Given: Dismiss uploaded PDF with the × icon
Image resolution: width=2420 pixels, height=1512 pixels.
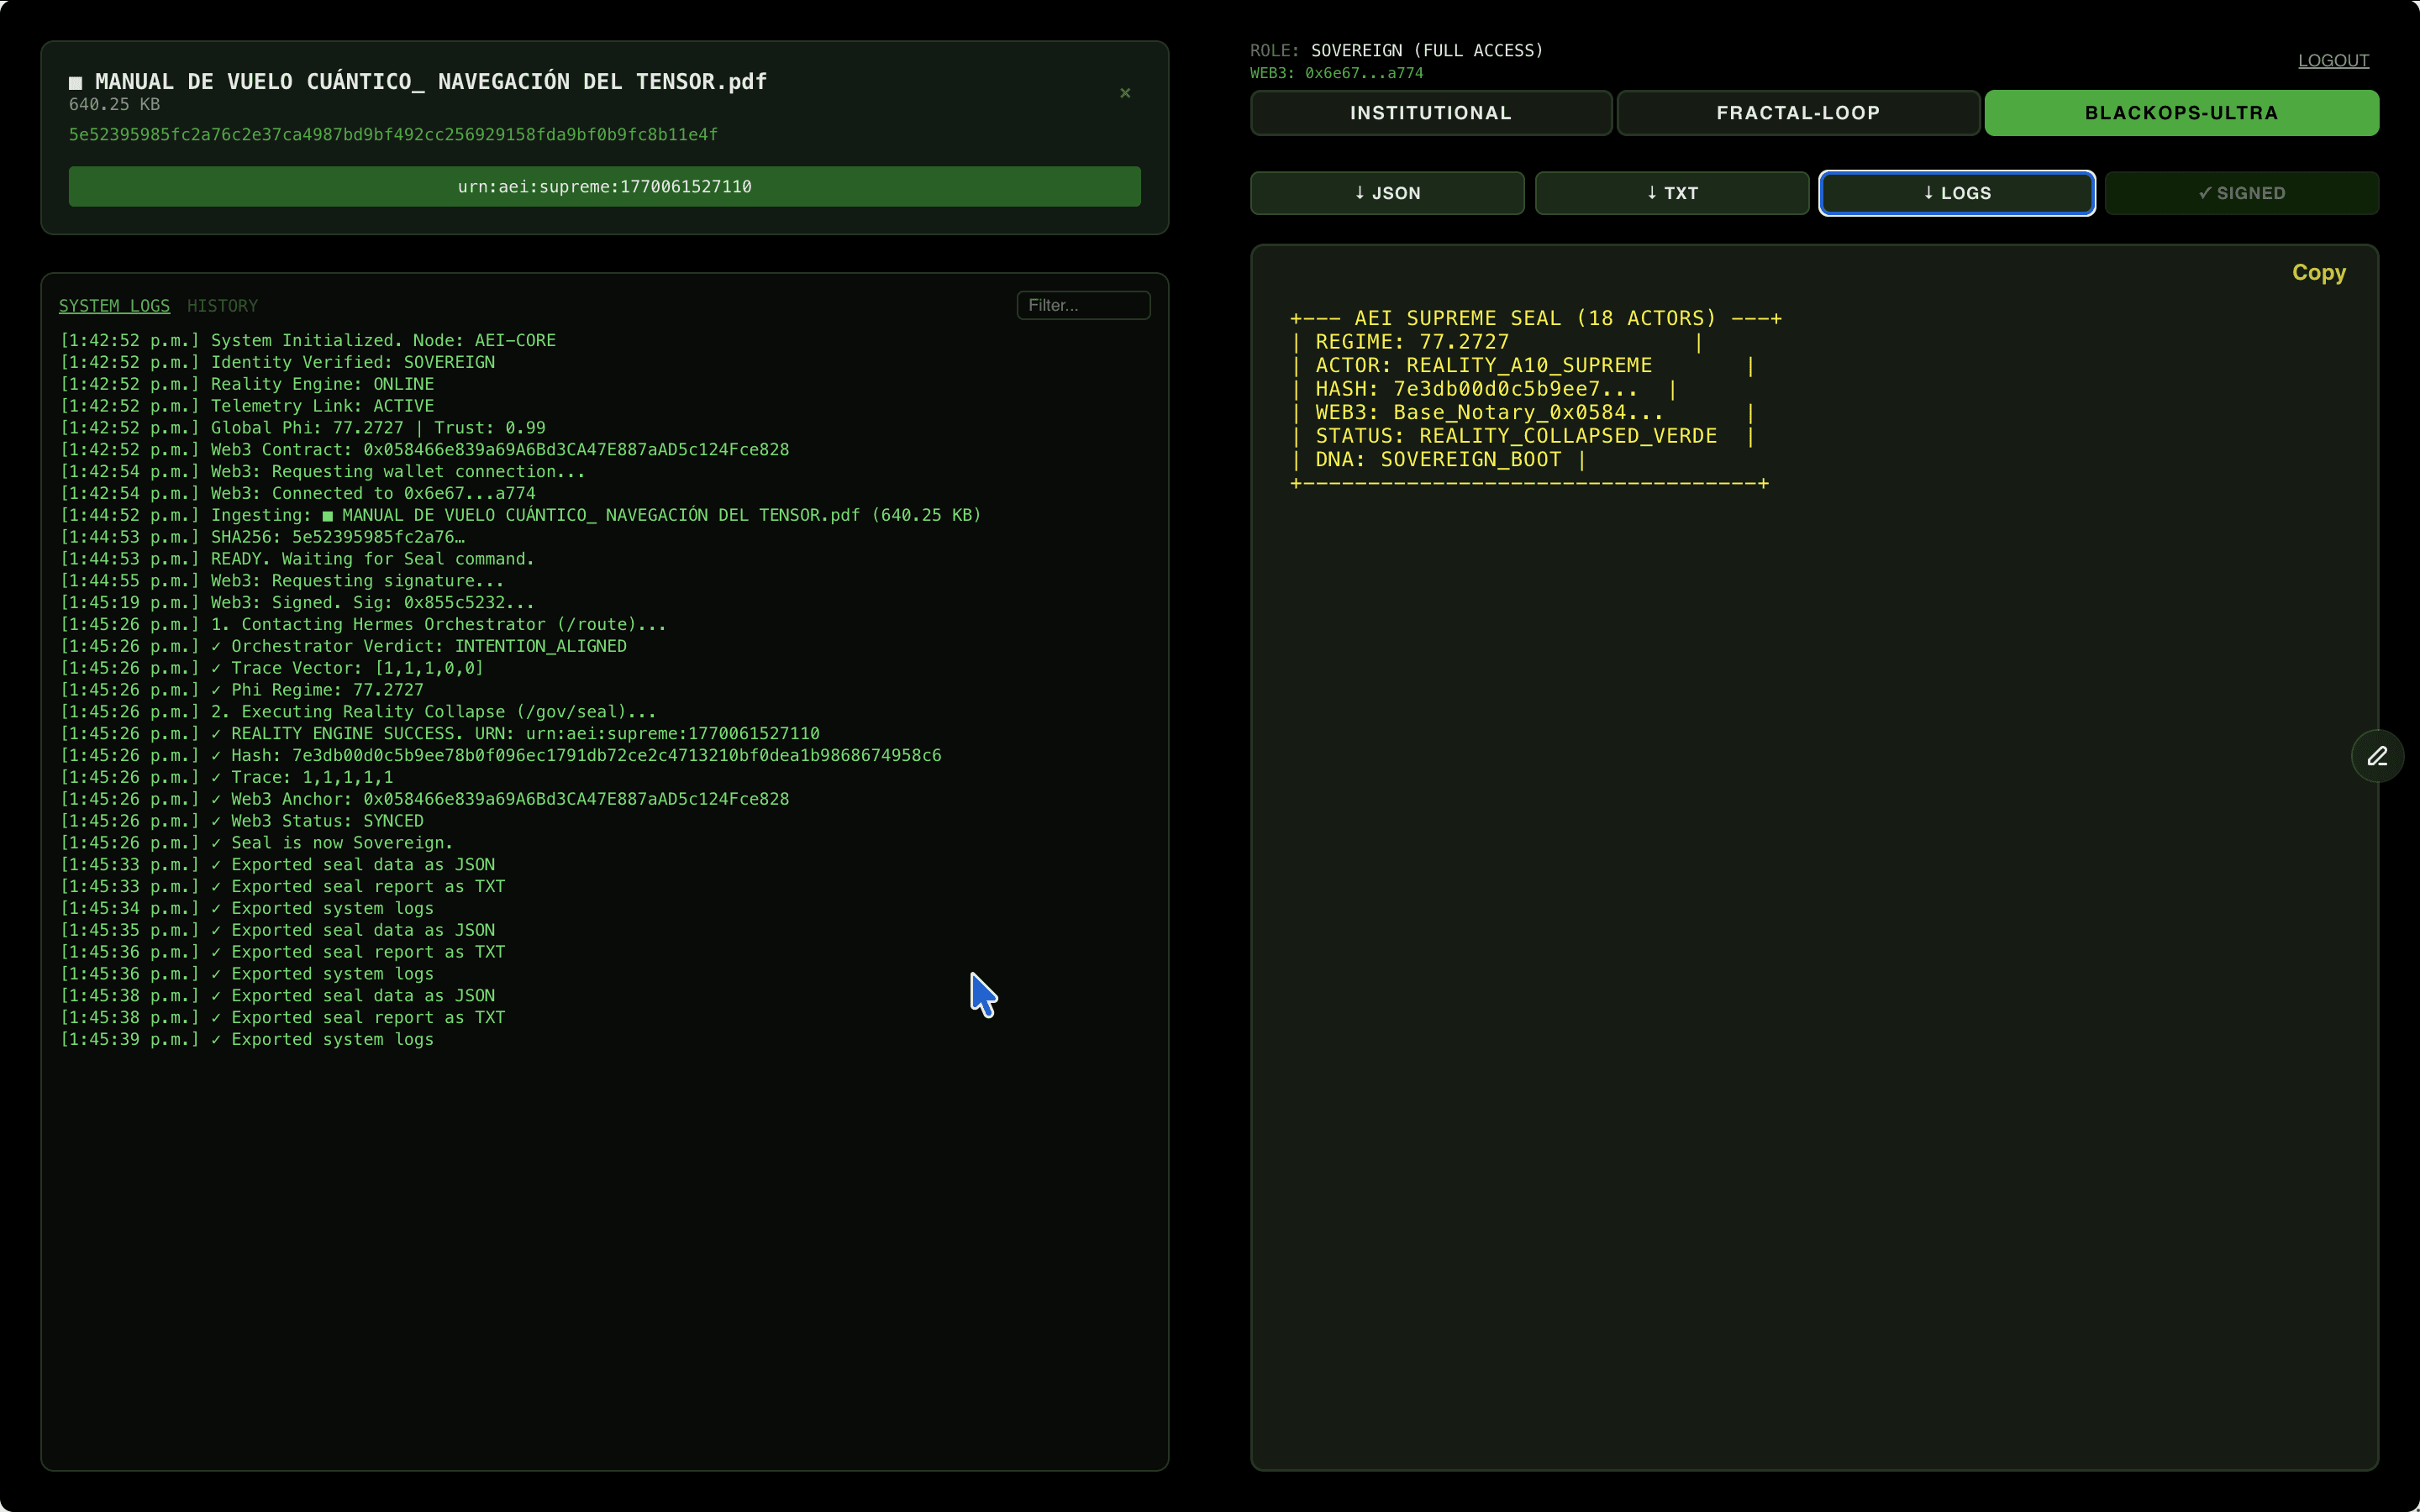Looking at the screenshot, I should coord(1125,93).
